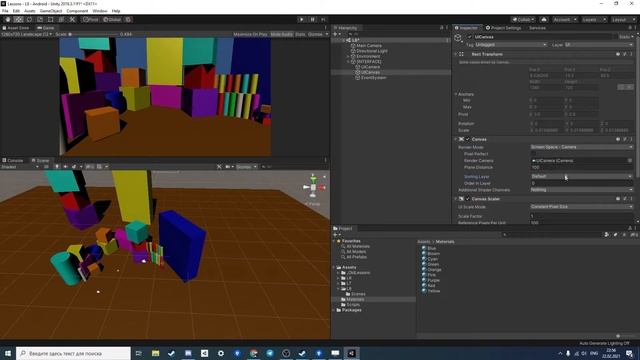This screenshot has height=360, width=640.
Task: Select UICamera in the Hierarchy
Action: [370, 67]
